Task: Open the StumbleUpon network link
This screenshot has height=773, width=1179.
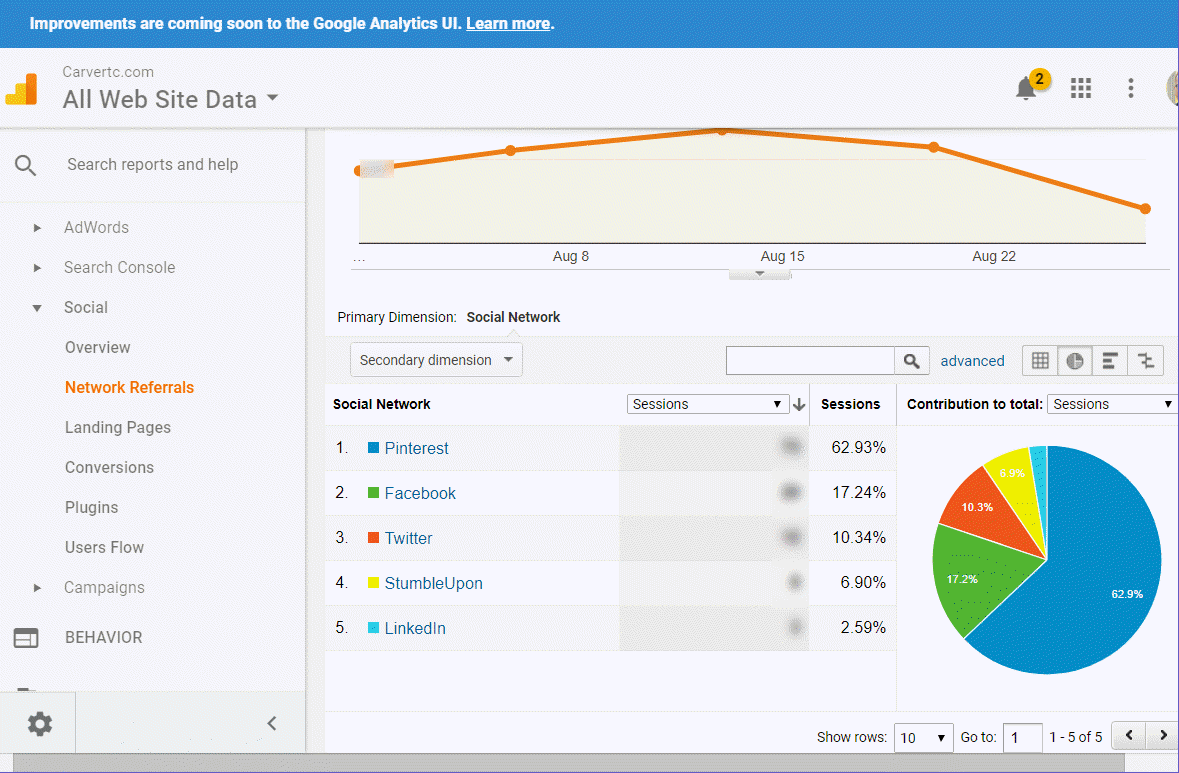Action: click(x=434, y=584)
